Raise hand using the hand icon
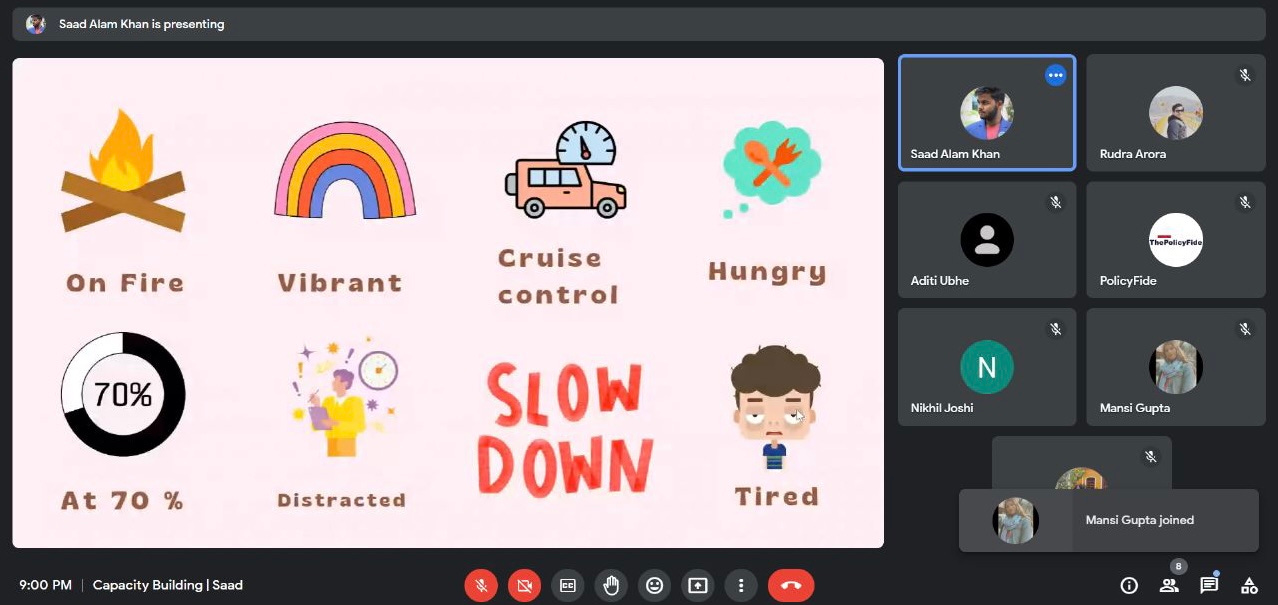1278x605 pixels. coord(611,585)
